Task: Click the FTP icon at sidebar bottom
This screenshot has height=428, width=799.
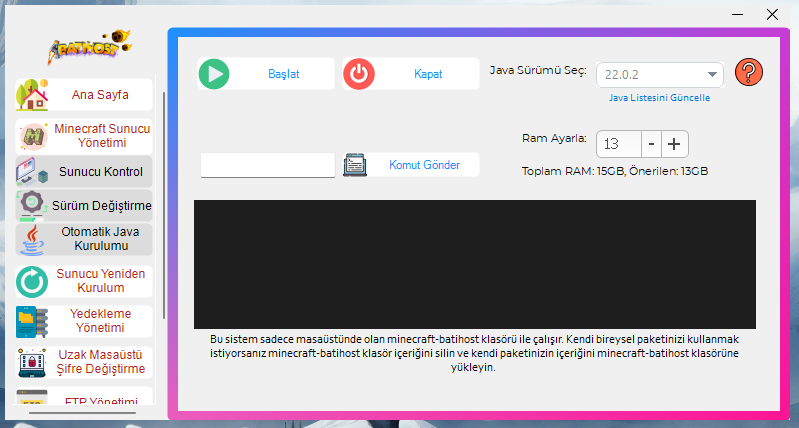Action: tap(32, 397)
